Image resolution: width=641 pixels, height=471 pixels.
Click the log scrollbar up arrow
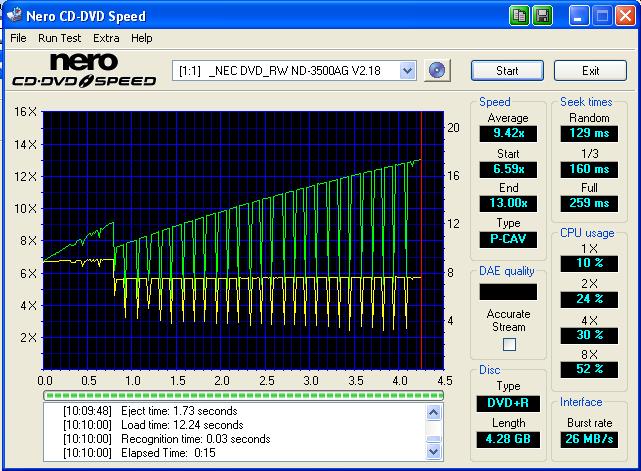point(433,412)
